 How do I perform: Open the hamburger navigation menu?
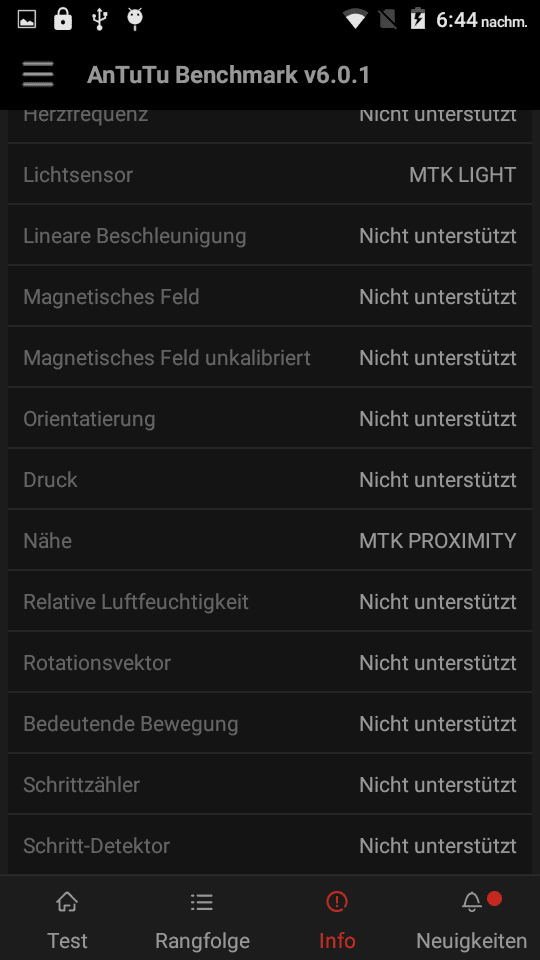[38, 75]
